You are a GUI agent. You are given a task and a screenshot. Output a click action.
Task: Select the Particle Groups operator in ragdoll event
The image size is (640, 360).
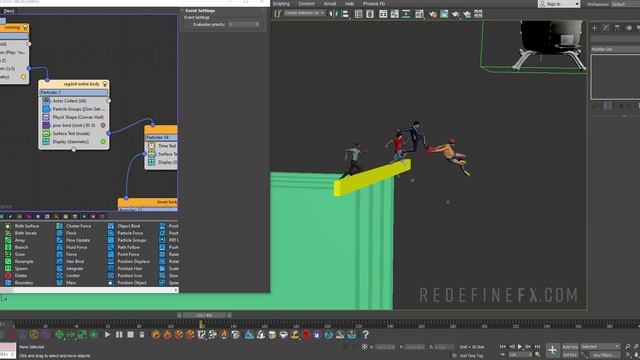point(73,109)
